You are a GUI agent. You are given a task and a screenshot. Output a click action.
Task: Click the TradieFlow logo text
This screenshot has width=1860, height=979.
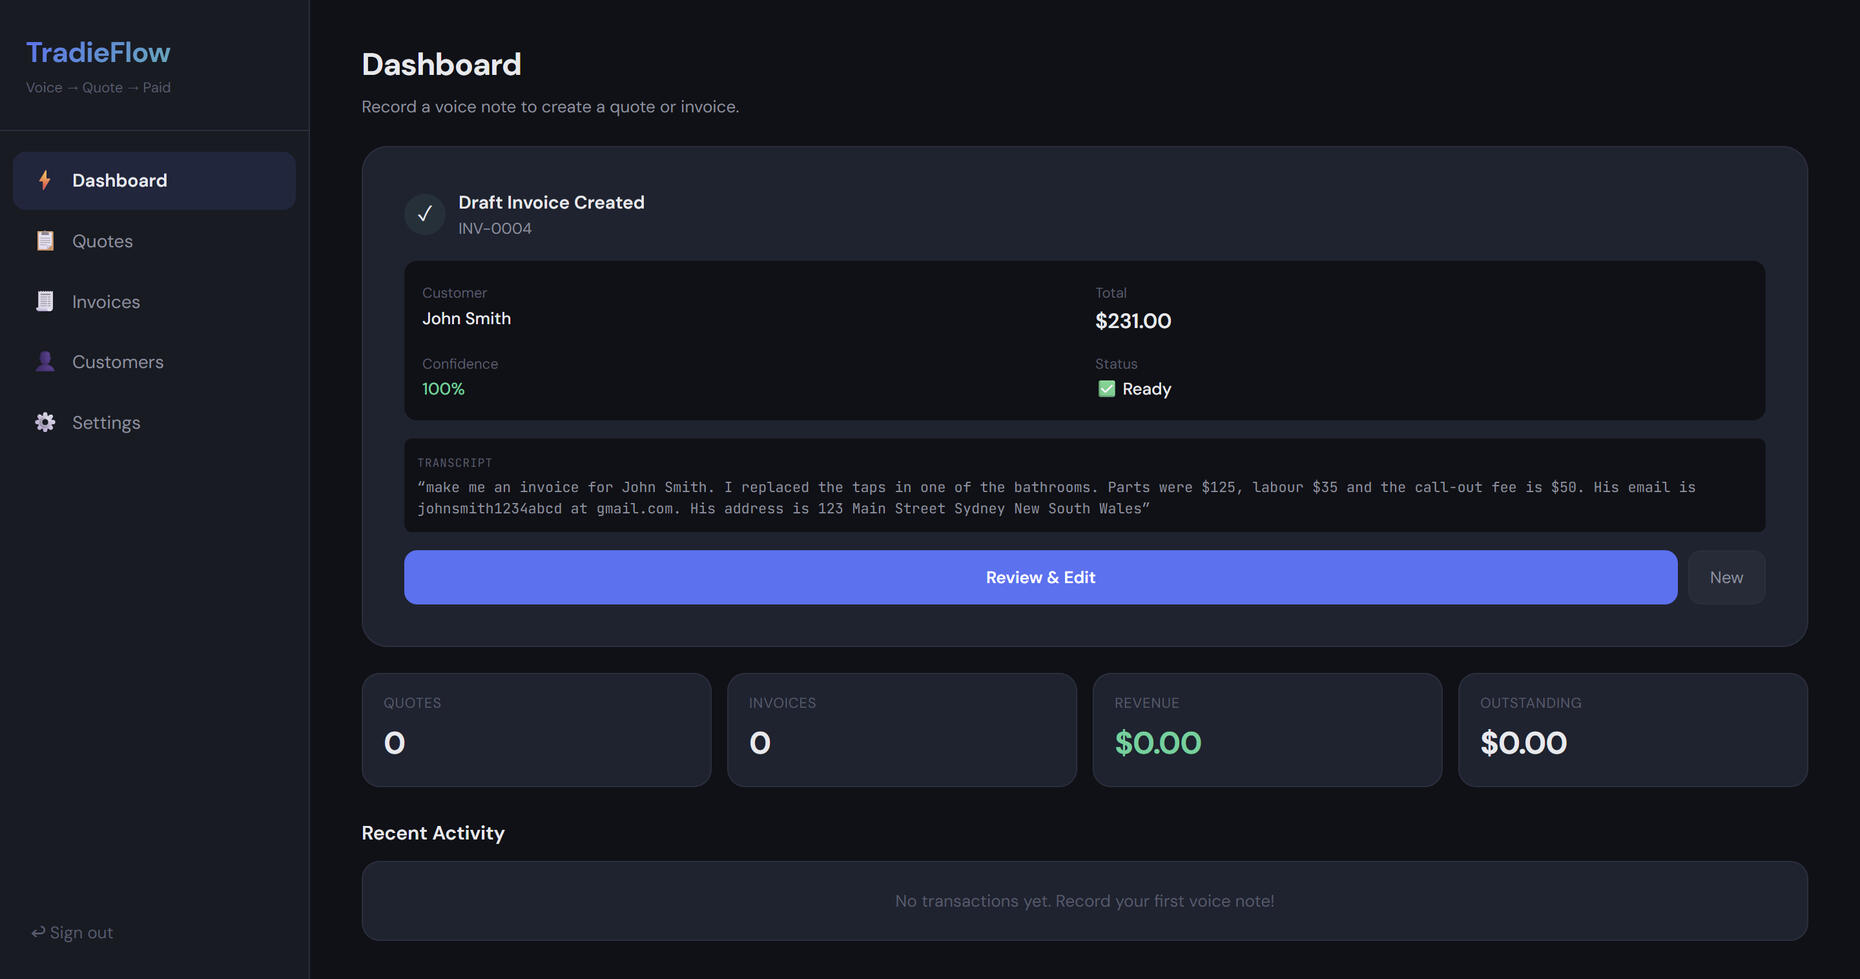[98, 52]
